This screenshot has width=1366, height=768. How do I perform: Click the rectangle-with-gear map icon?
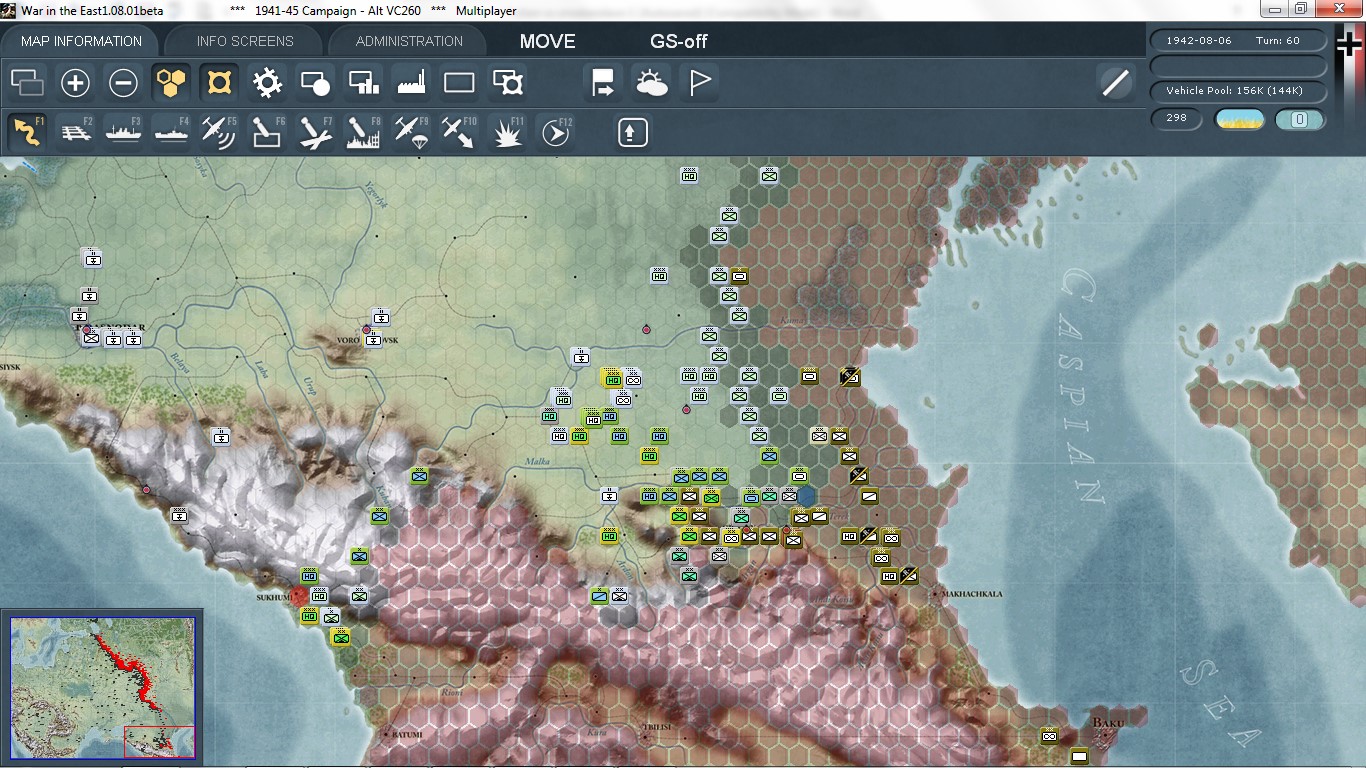508,82
